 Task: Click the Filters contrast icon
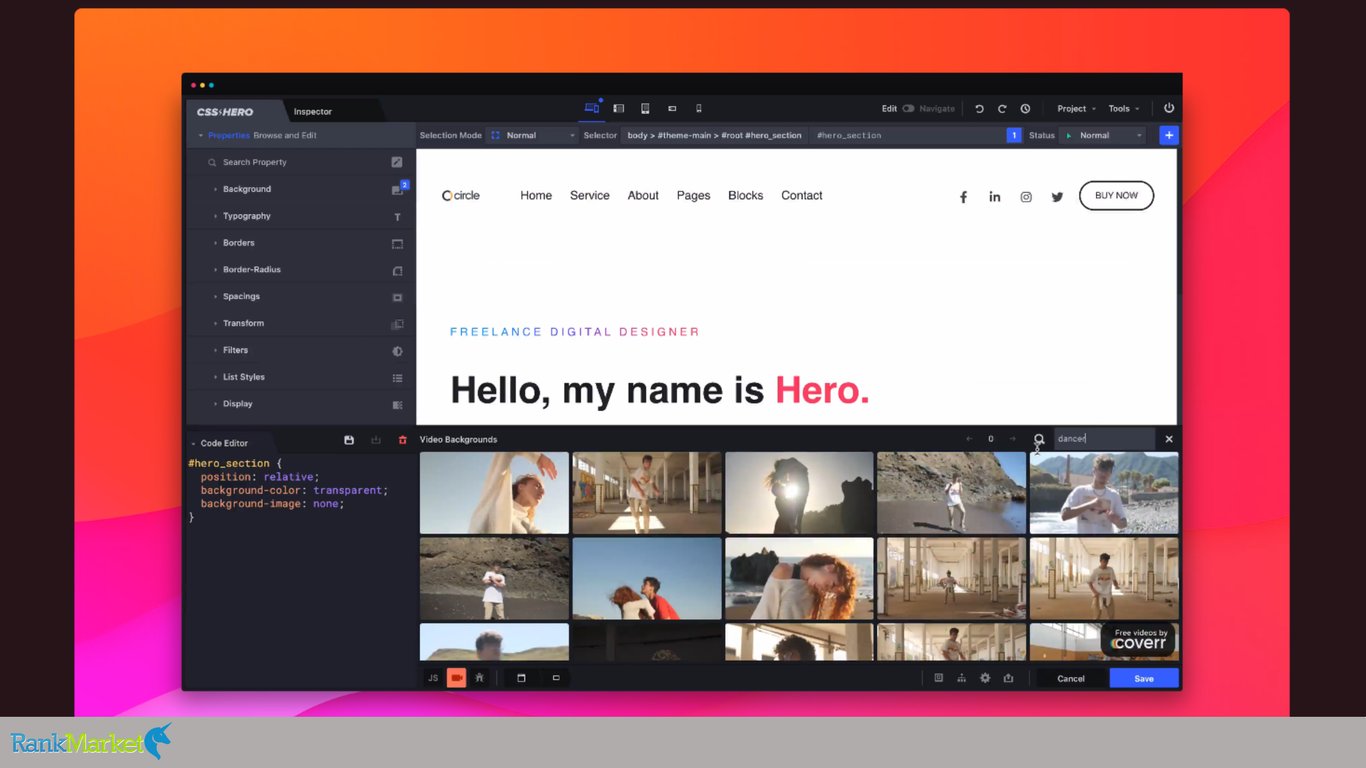[397, 351]
